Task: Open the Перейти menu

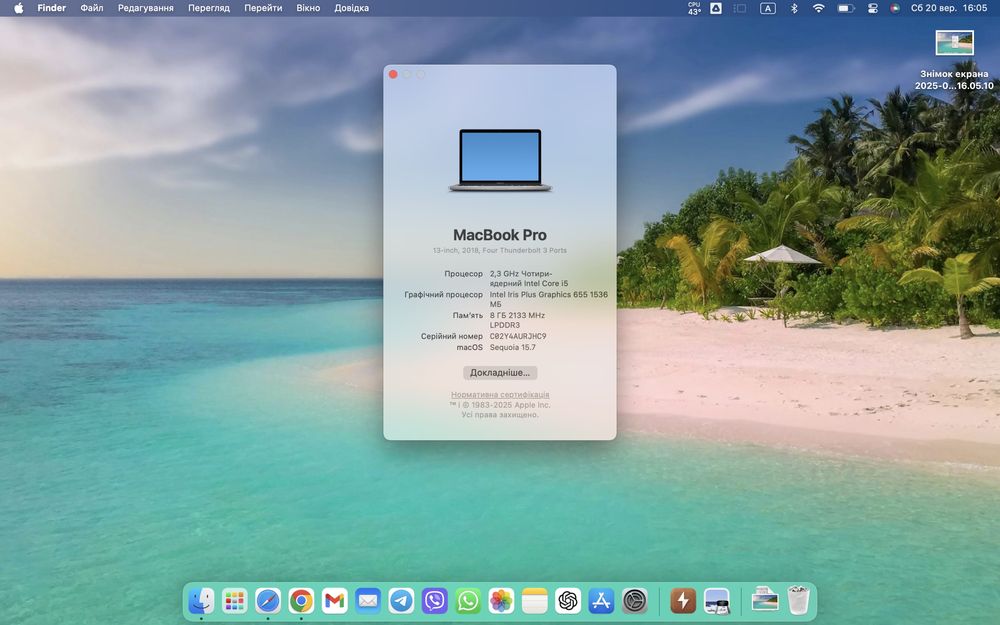Action: [x=263, y=8]
